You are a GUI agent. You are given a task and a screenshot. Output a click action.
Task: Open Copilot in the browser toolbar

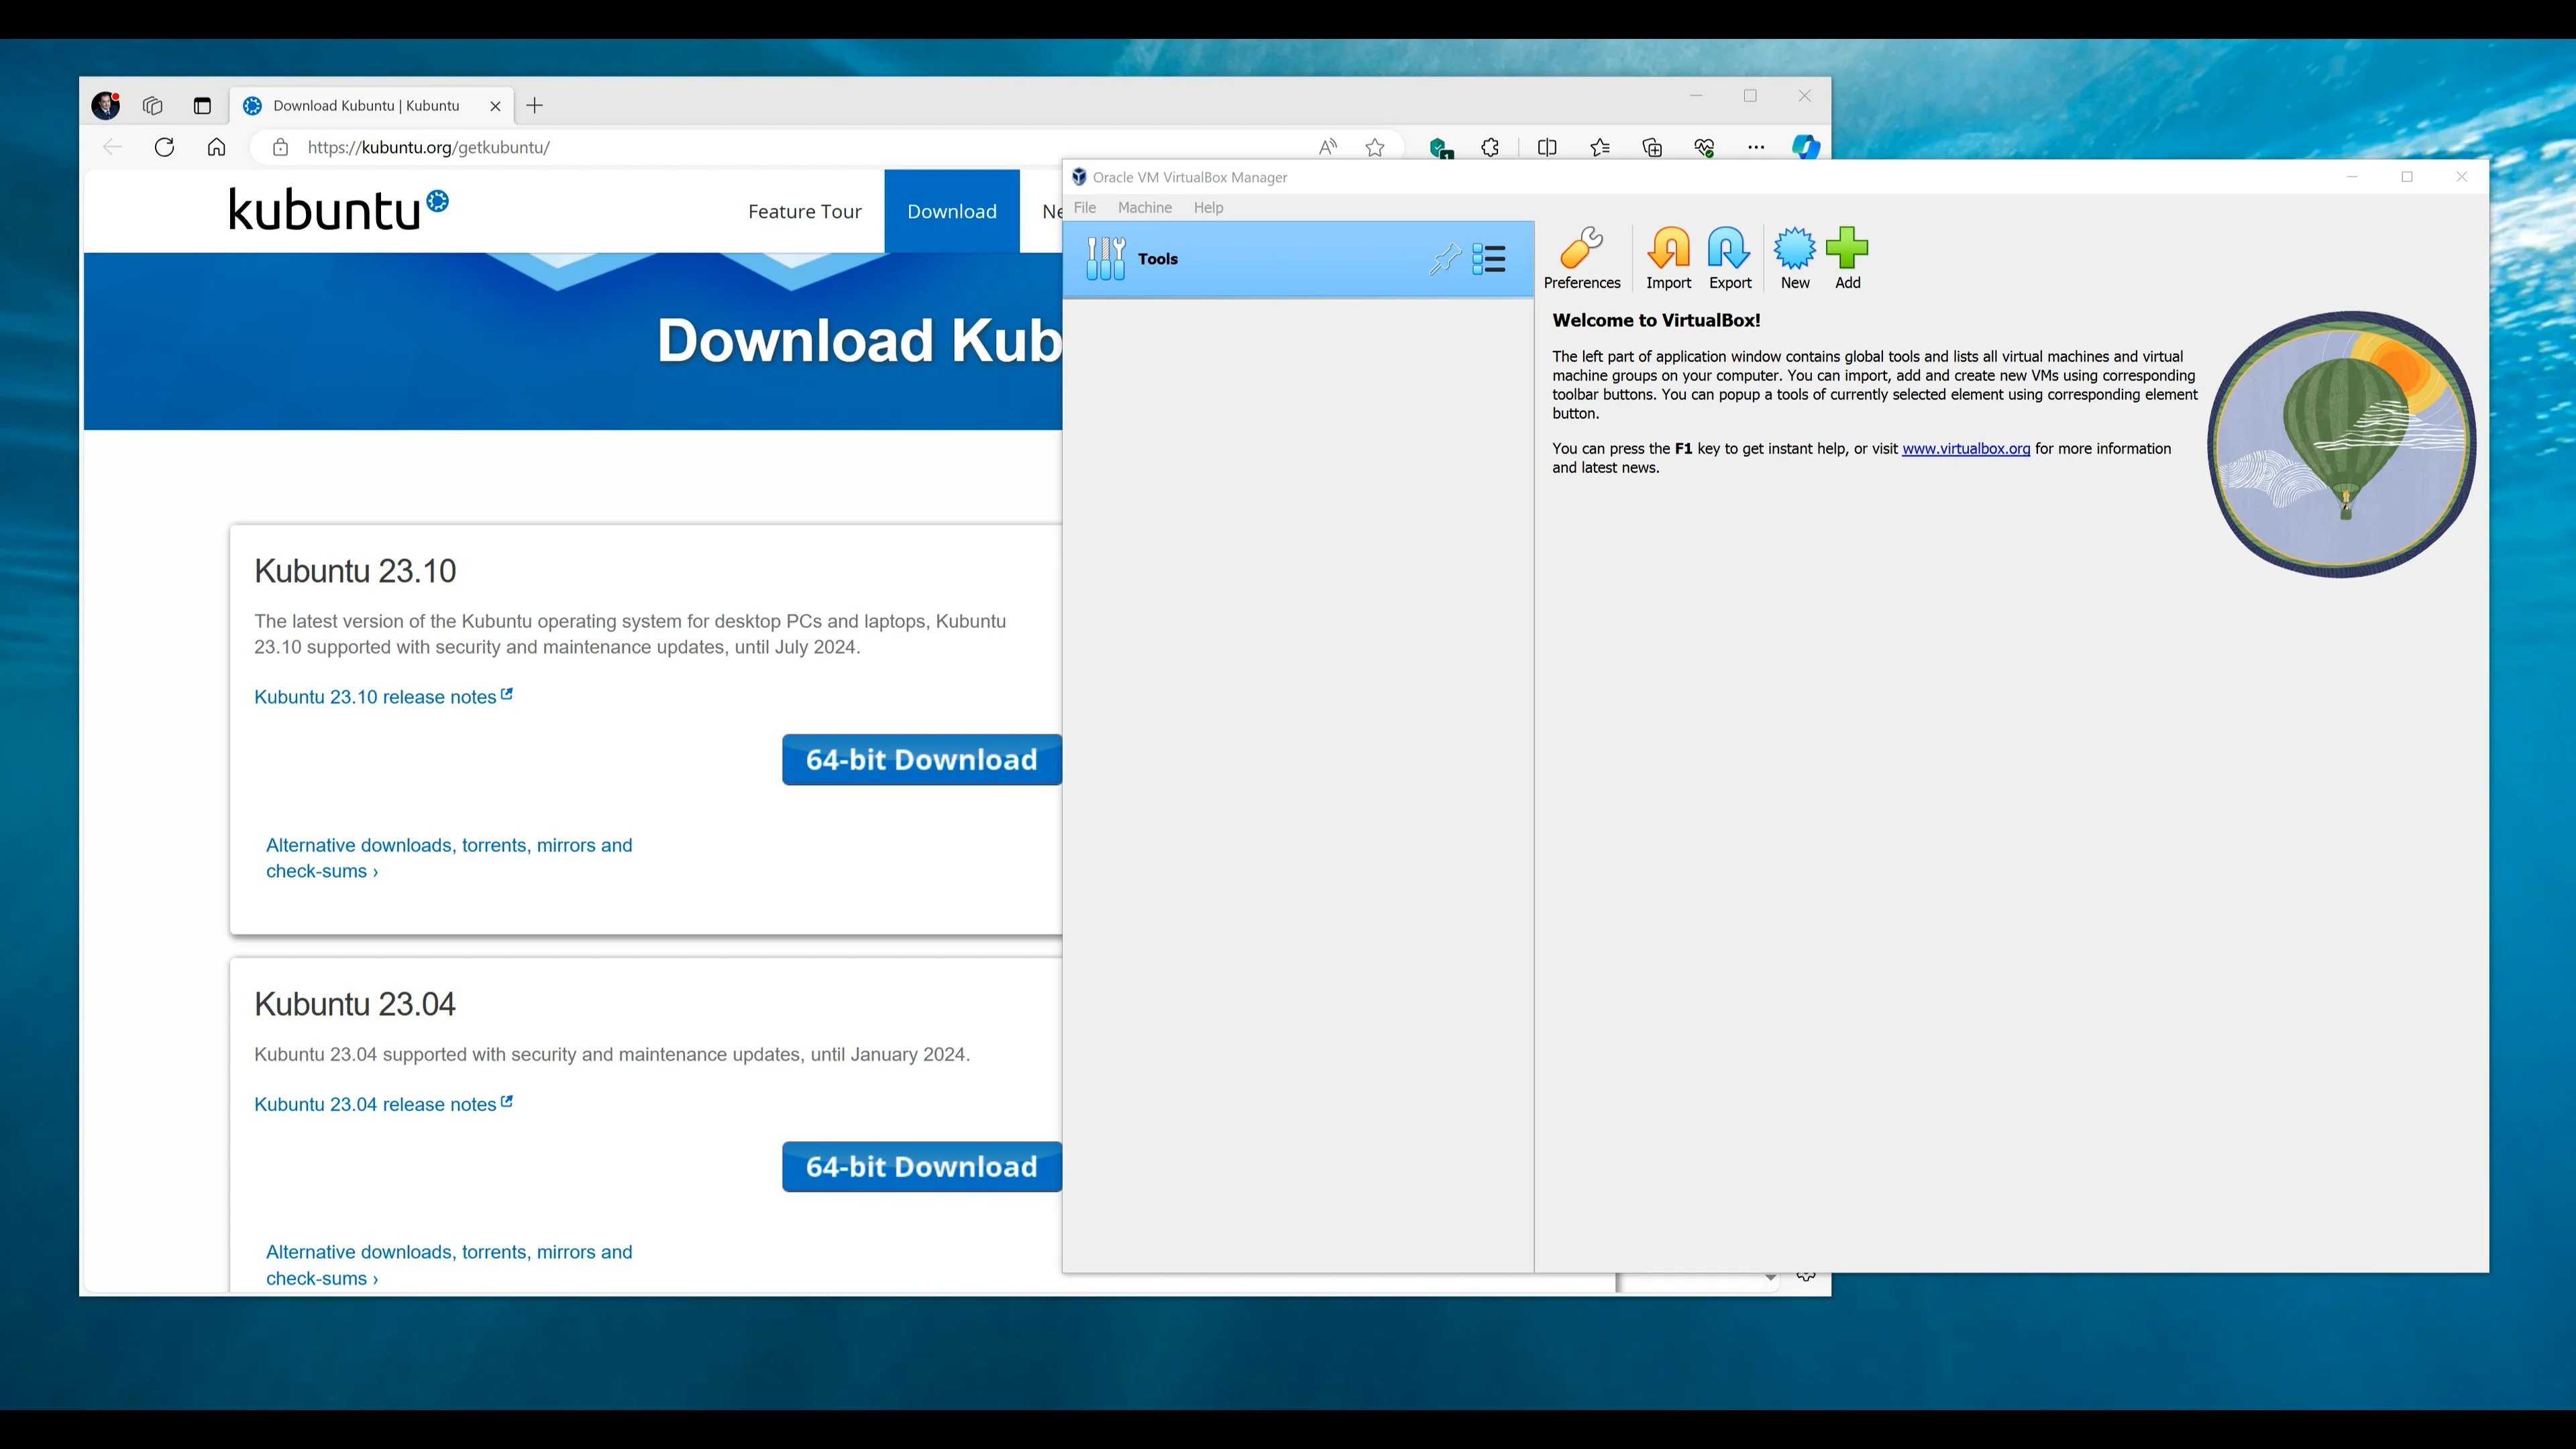(1806, 147)
